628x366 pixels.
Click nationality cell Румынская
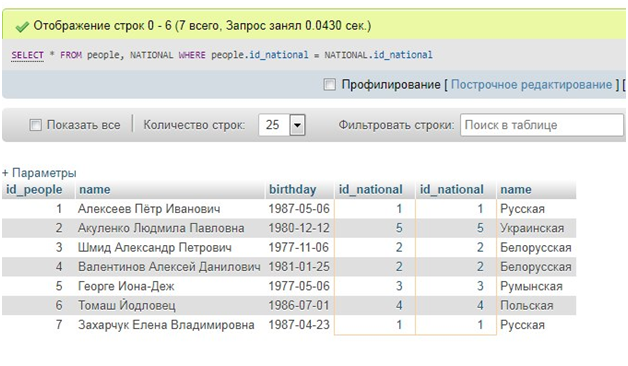coord(531,286)
